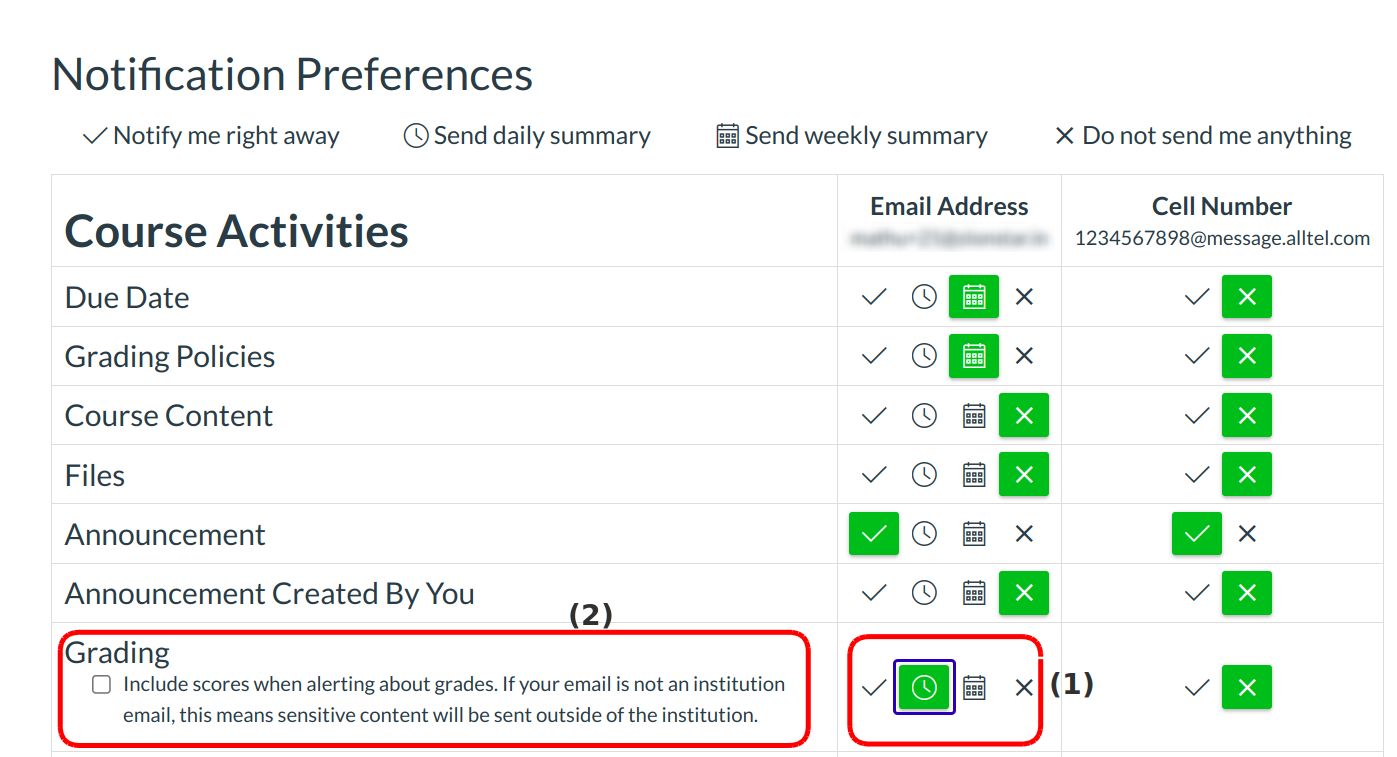Click the "Notify me right away" legend
This screenshot has width=1397, height=757.
(211, 135)
